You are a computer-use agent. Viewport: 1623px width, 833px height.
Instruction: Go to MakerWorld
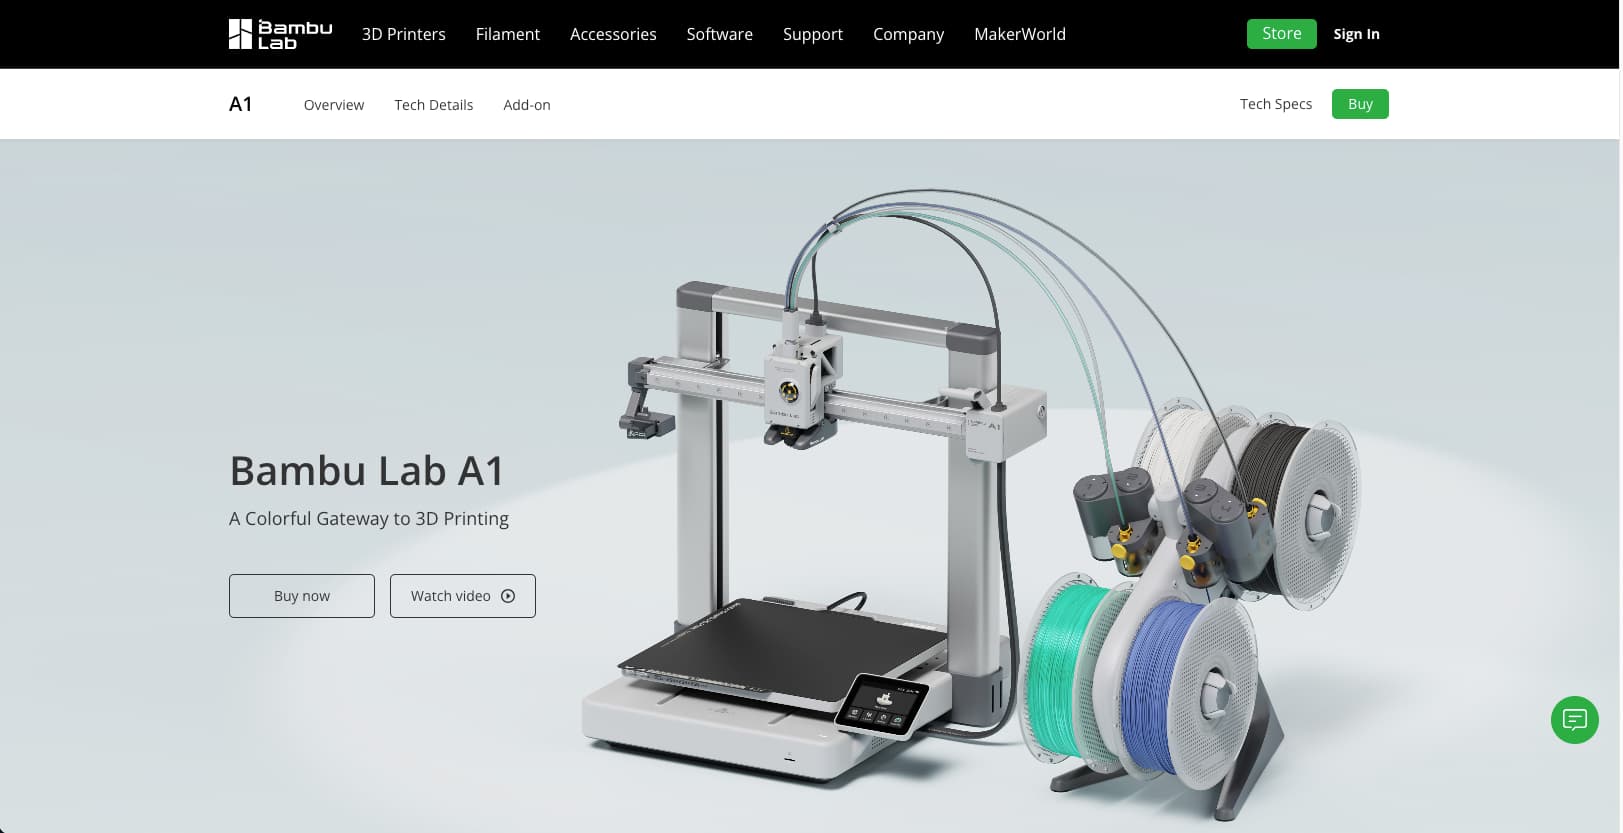[1020, 34]
